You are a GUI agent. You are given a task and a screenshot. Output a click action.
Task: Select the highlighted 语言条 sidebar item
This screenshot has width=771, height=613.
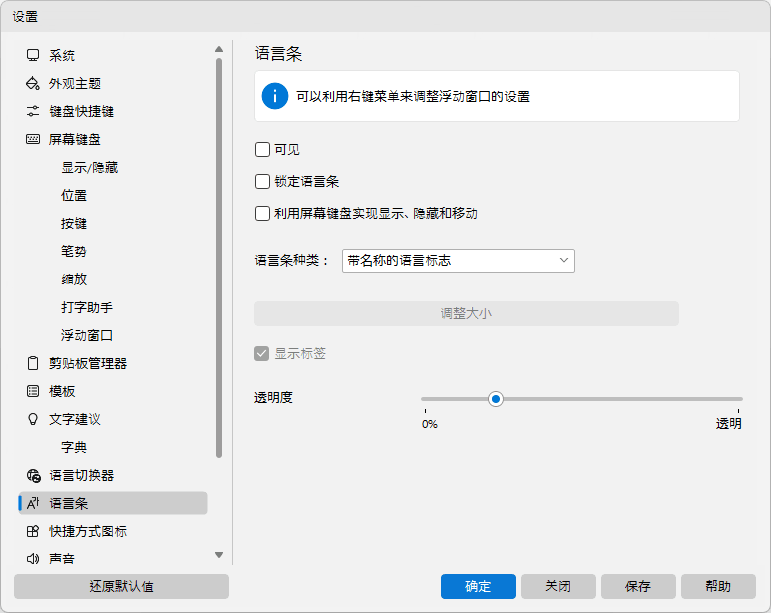pos(113,503)
